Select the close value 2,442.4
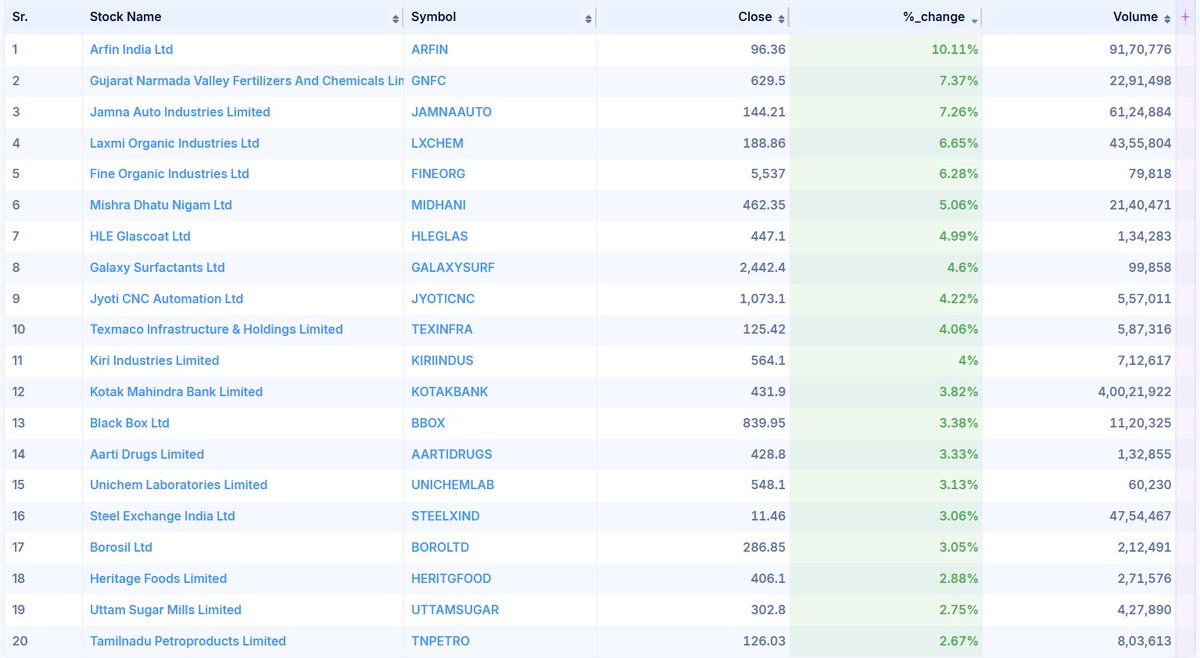Screen dimensions: 1200x658 [x=763, y=268]
